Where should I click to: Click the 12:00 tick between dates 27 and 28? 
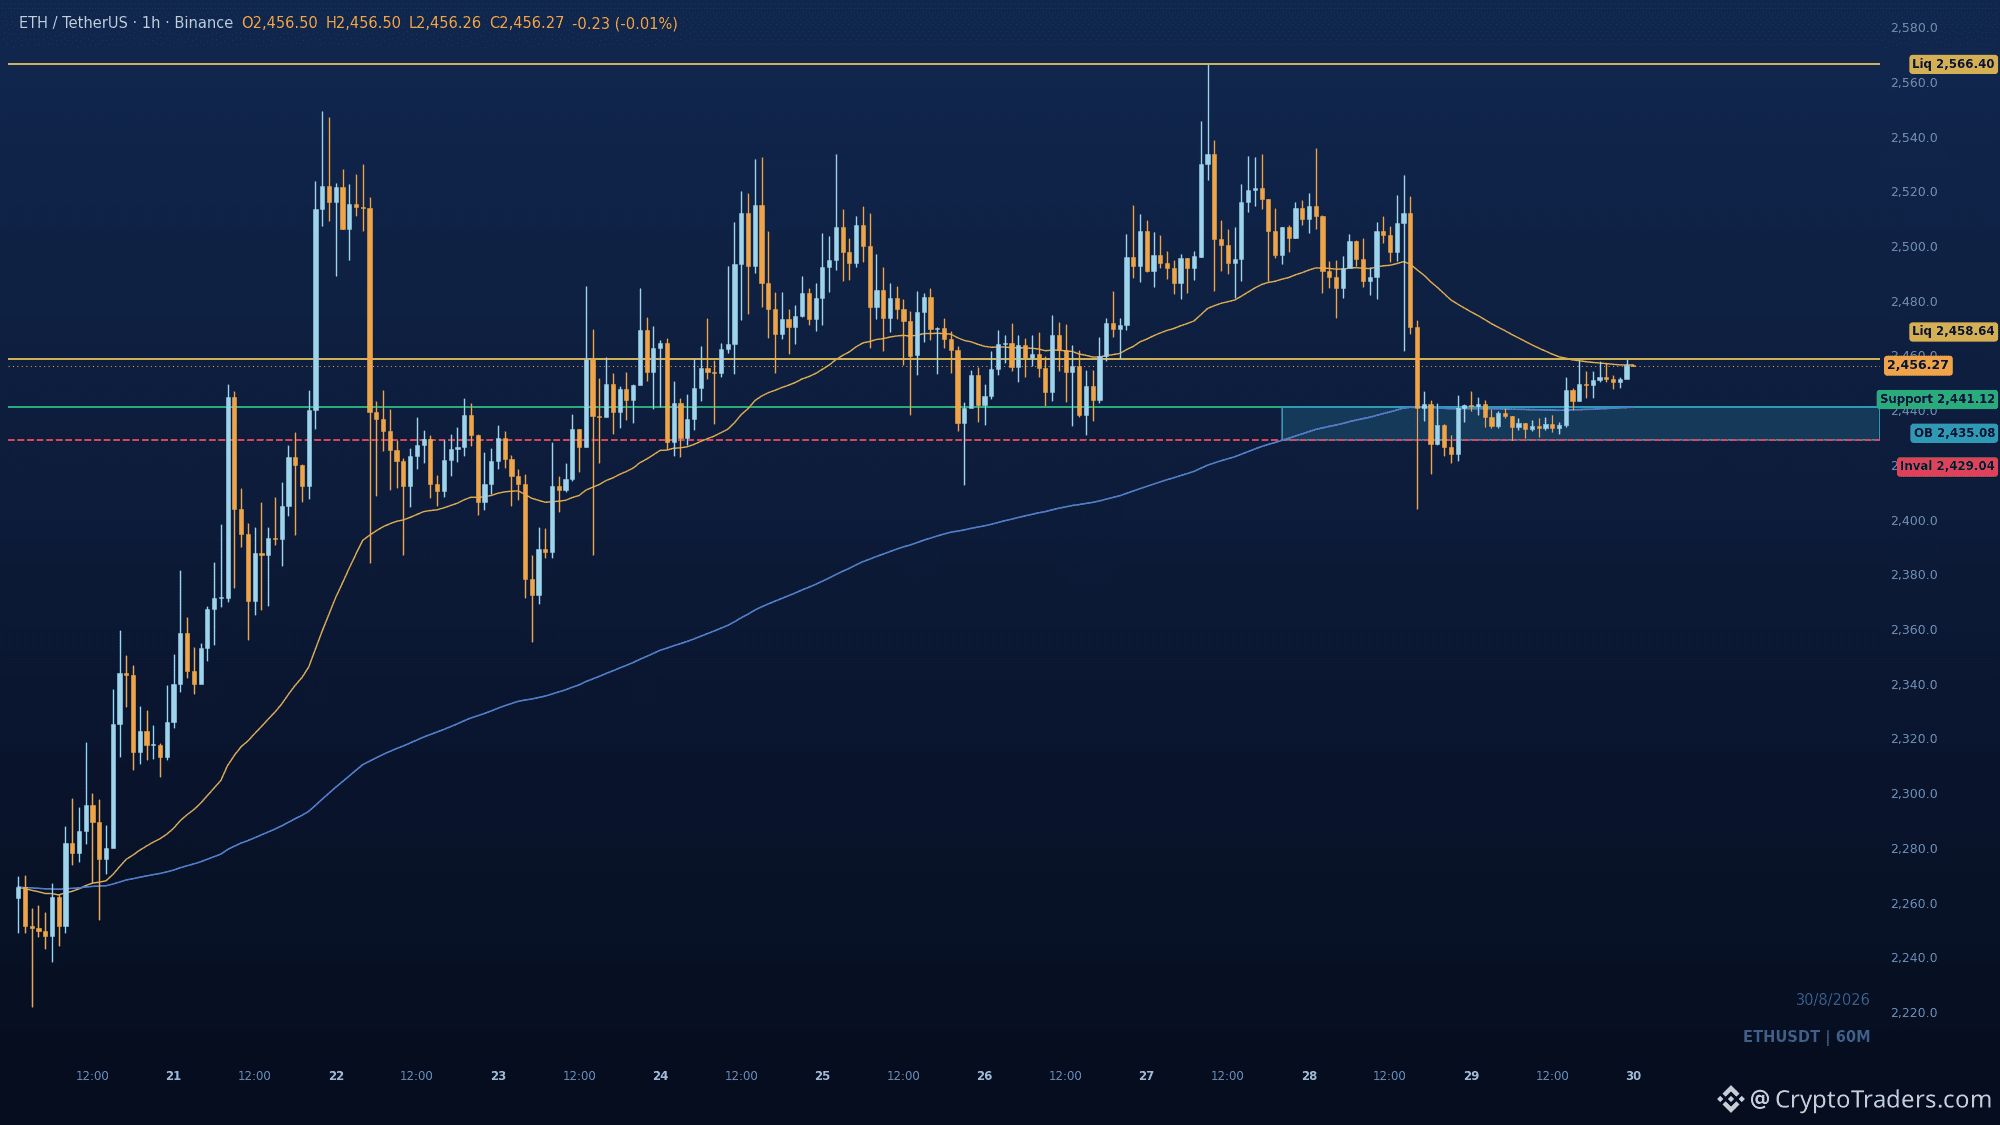coord(1227,1076)
